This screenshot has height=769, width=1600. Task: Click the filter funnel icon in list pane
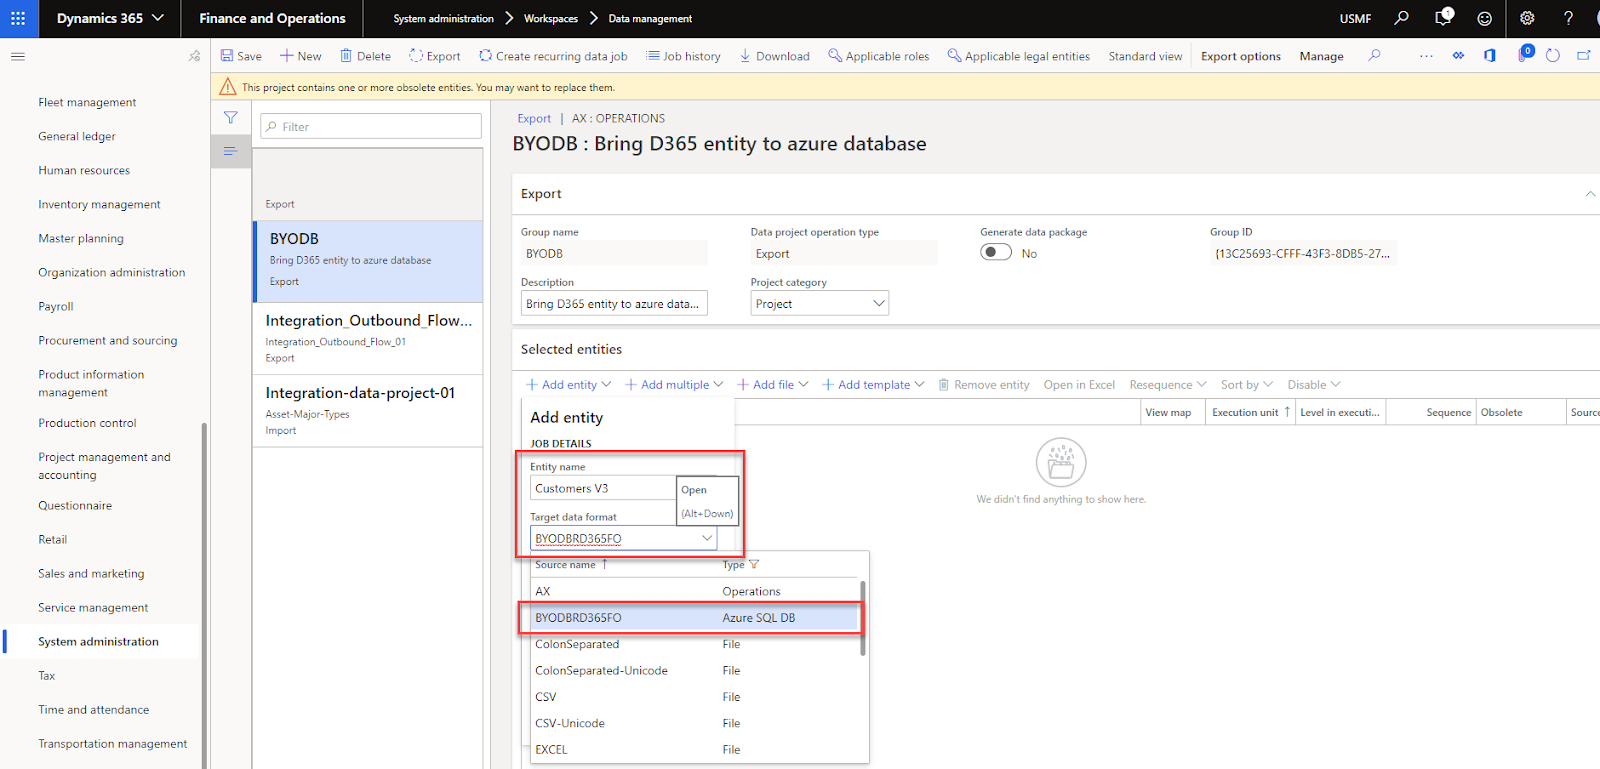(x=231, y=118)
